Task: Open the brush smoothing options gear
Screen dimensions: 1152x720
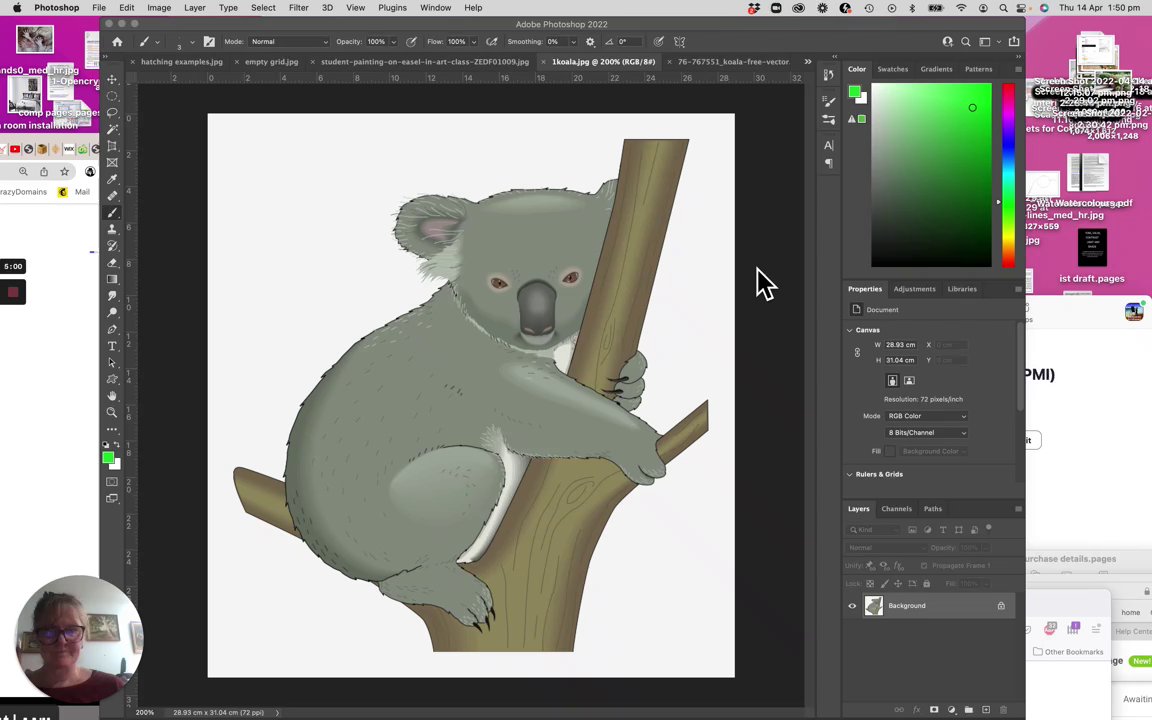Action: [x=590, y=42]
